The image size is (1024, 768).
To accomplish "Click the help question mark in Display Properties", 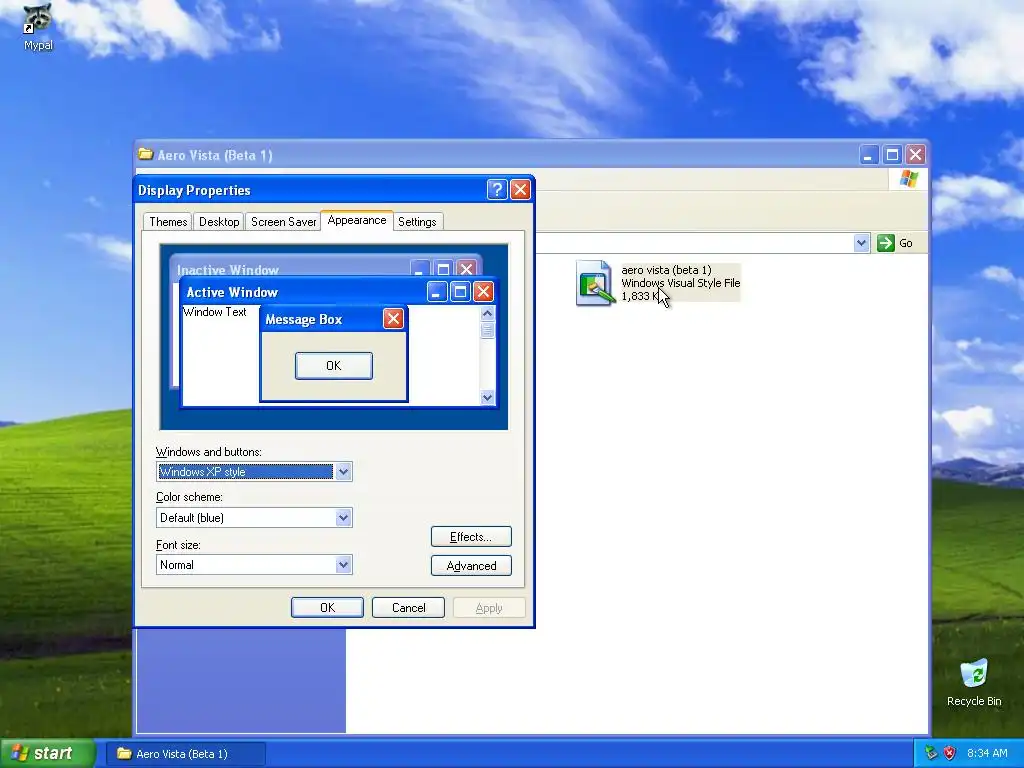I will (497, 189).
